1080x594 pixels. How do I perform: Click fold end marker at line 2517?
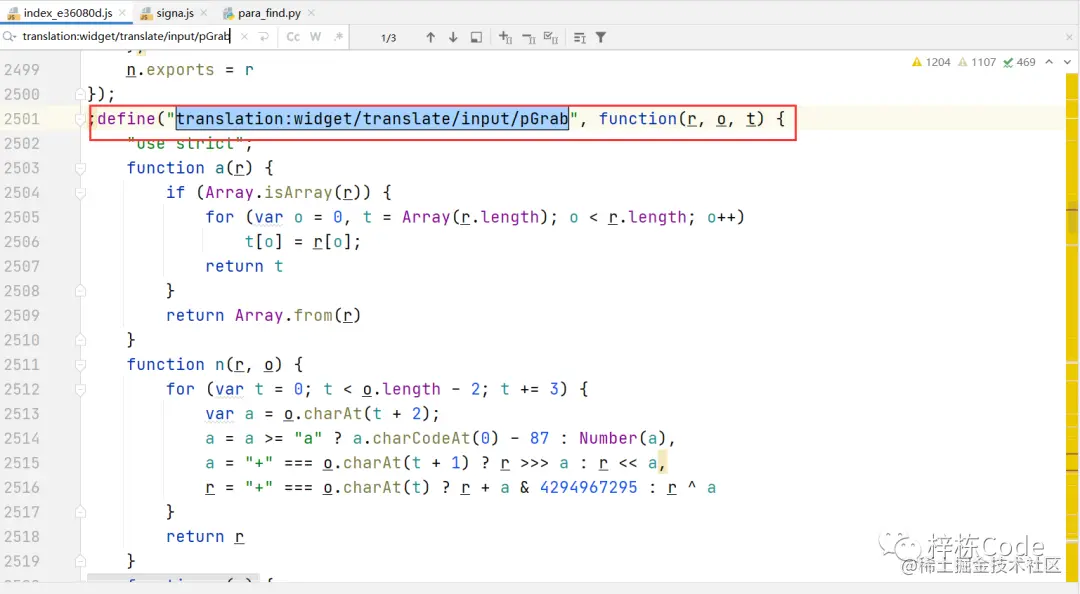pyautogui.click(x=81, y=512)
